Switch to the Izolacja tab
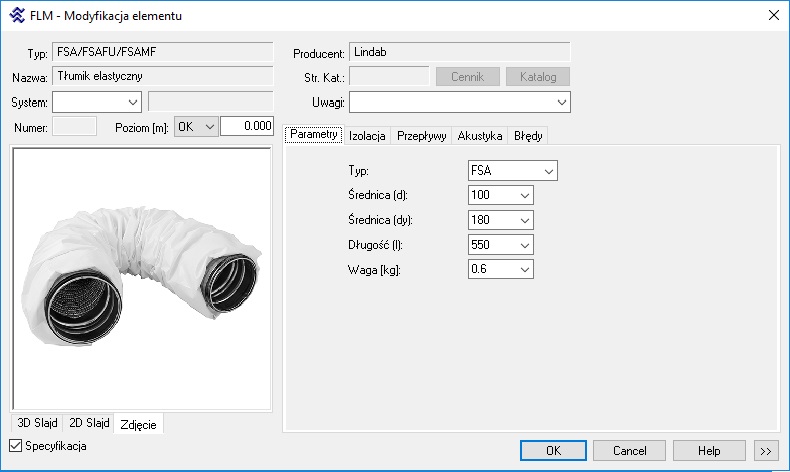Image resolution: width=790 pixels, height=472 pixels. [x=367, y=136]
